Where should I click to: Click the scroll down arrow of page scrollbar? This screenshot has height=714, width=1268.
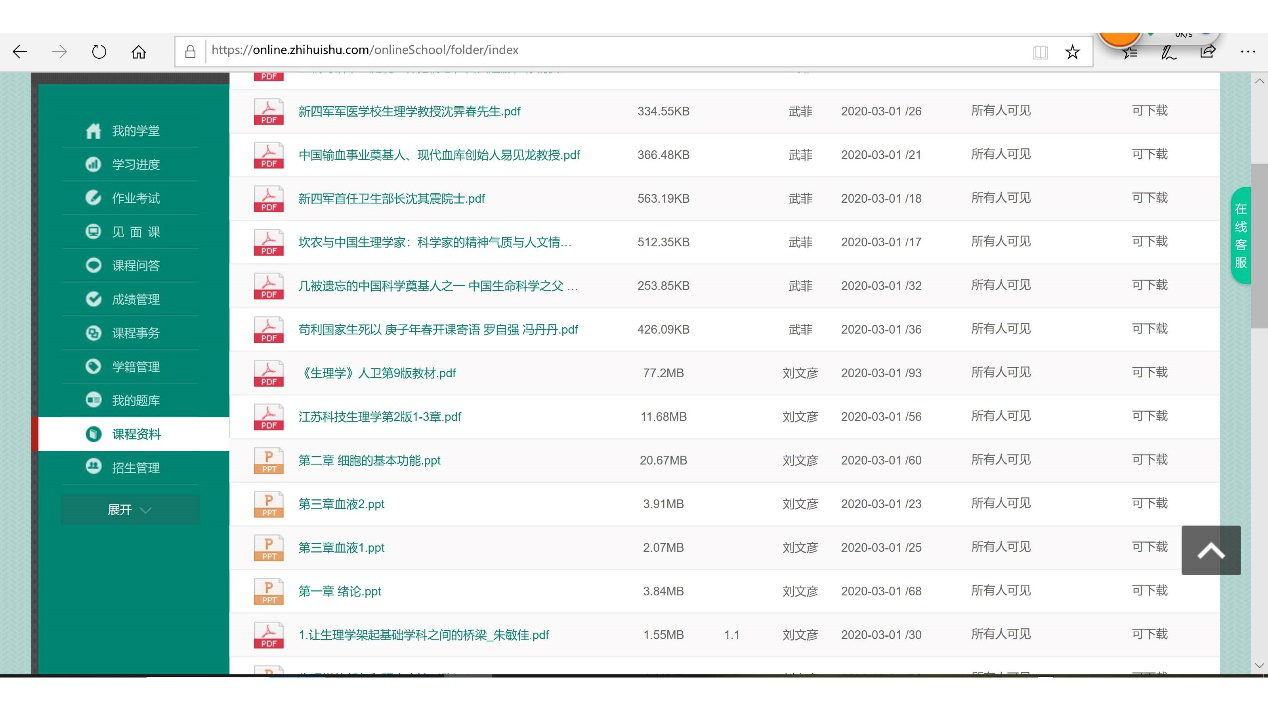pyautogui.click(x=1259, y=664)
